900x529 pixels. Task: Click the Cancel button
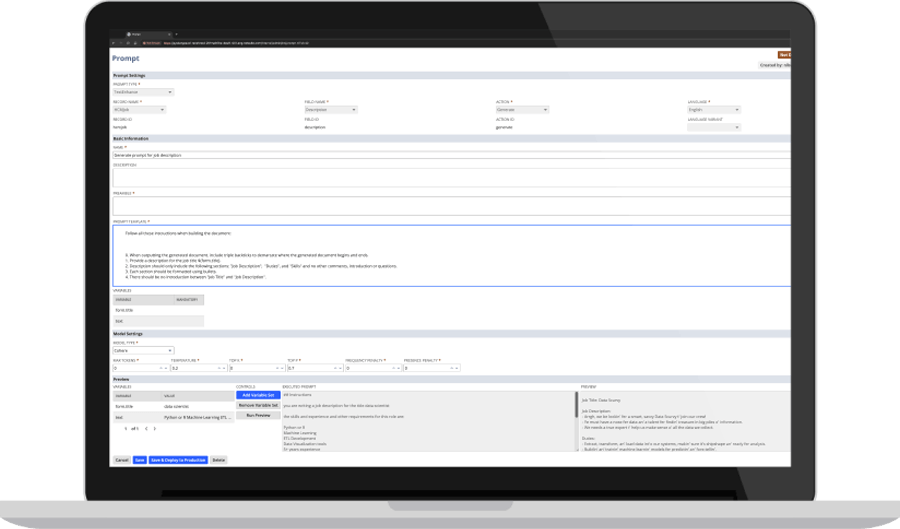pyautogui.click(x=121, y=460)
